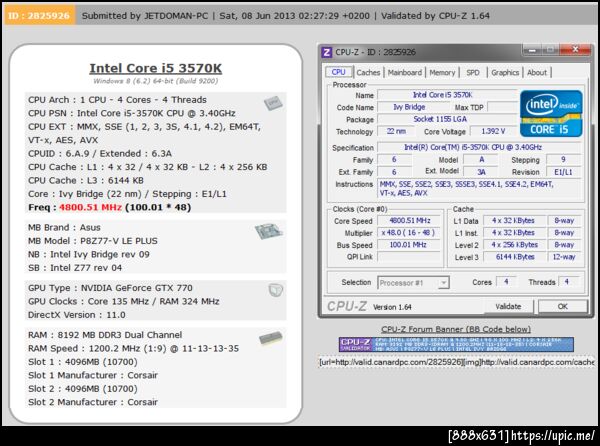Click the Validate button

click(508, 306)
